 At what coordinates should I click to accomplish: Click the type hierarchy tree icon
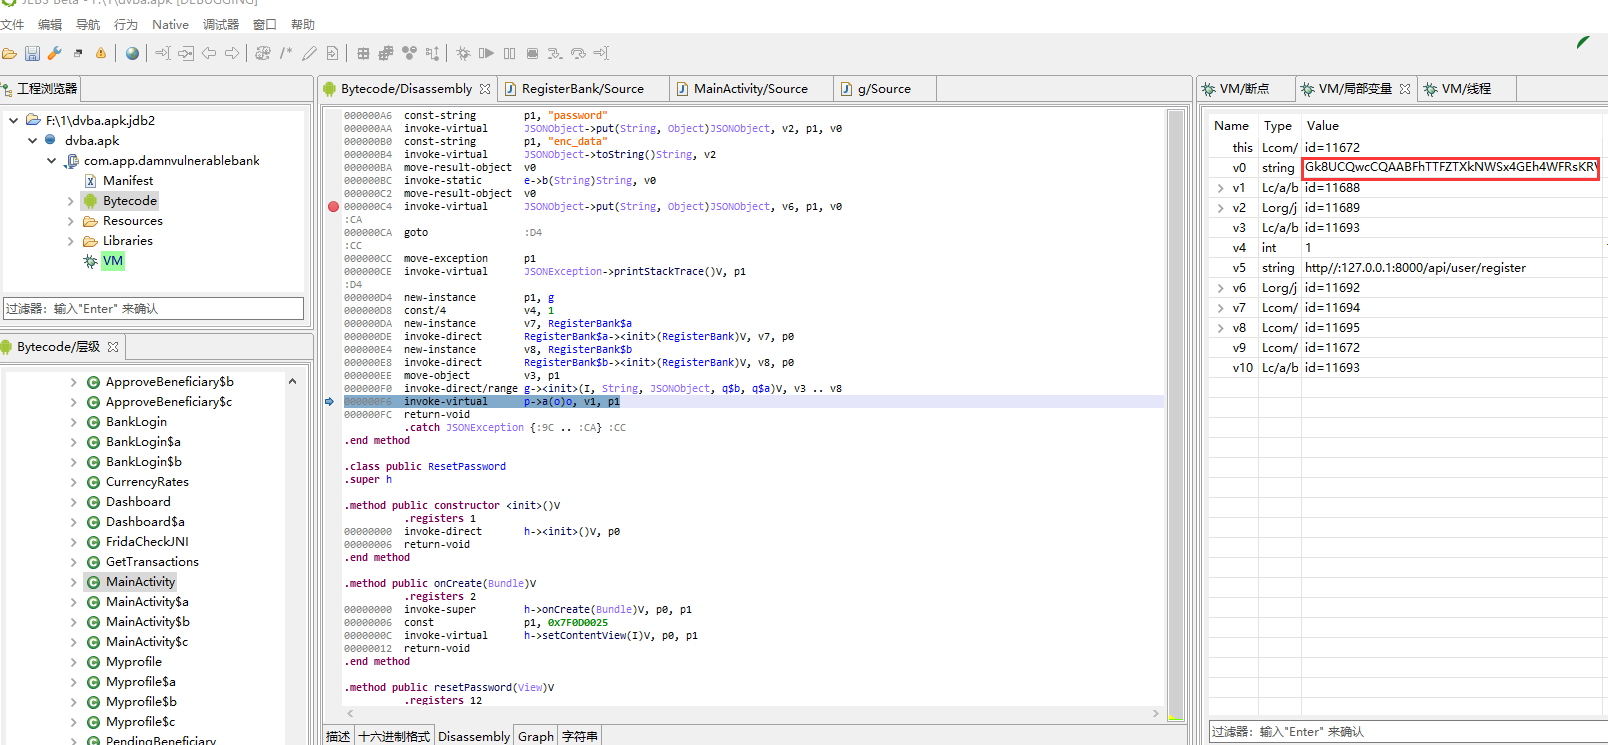432,53
